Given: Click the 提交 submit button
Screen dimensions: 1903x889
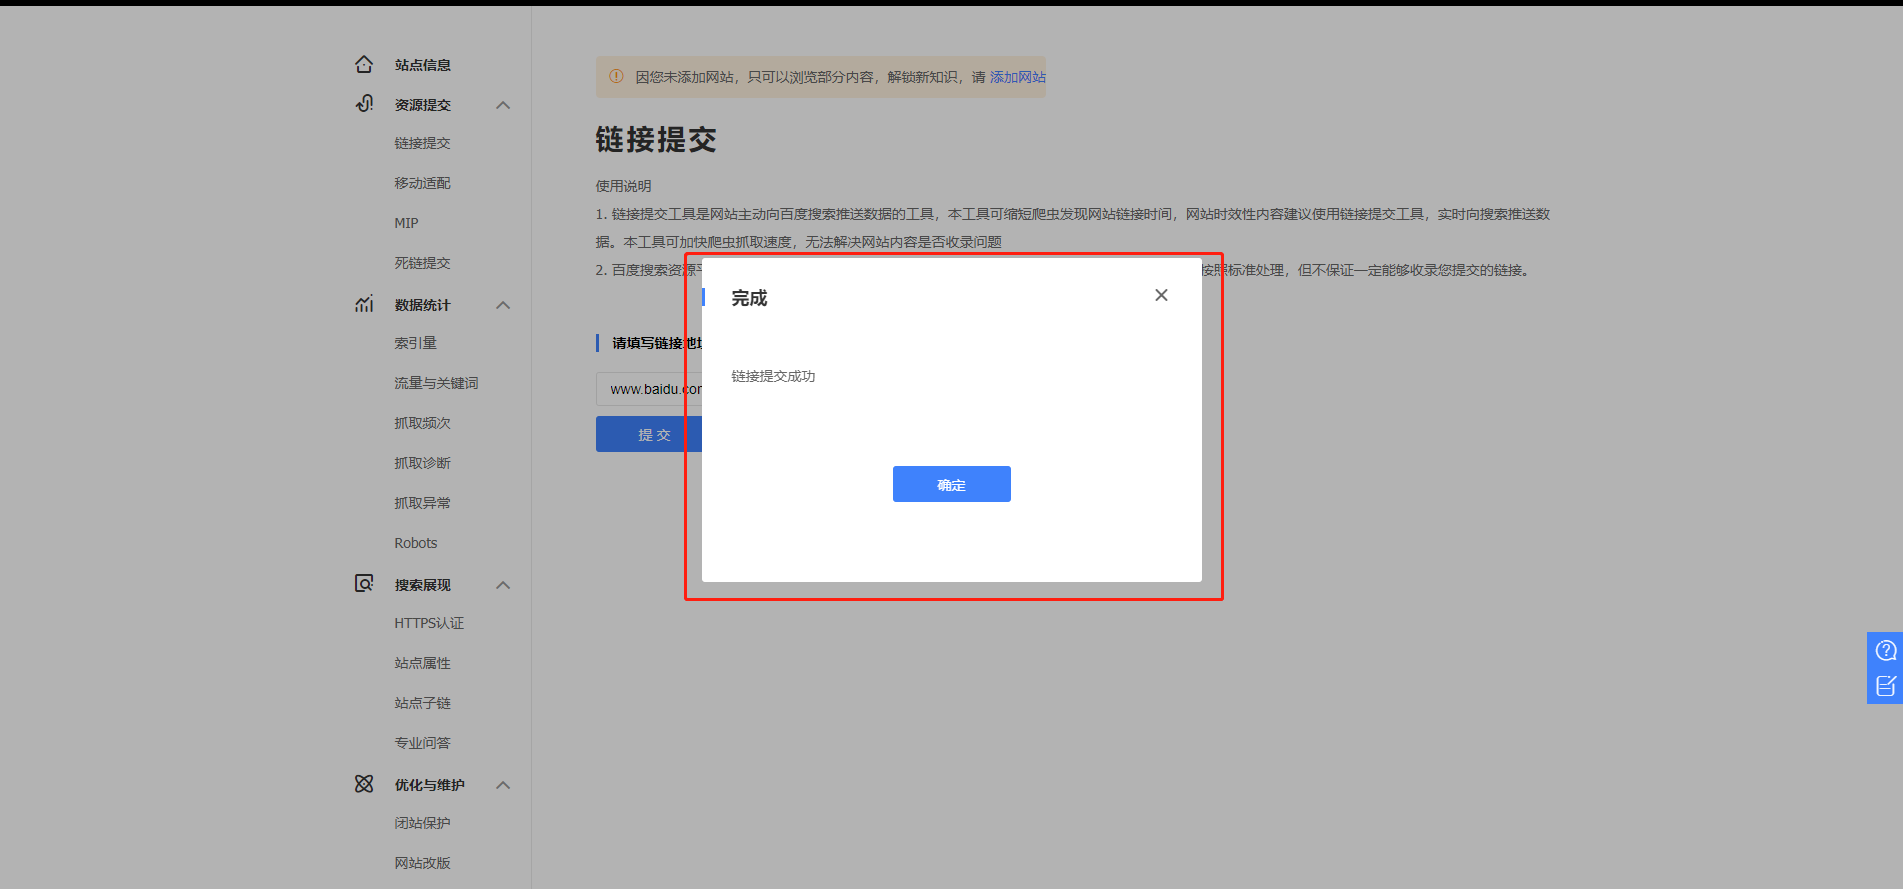Looking at the screenshot, I should pos(648,435).
